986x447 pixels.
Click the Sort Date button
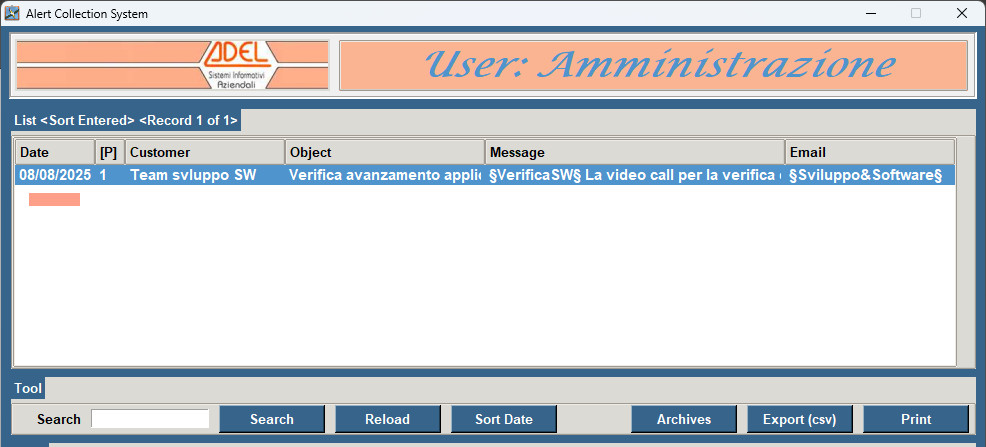[x=503, y=419]
